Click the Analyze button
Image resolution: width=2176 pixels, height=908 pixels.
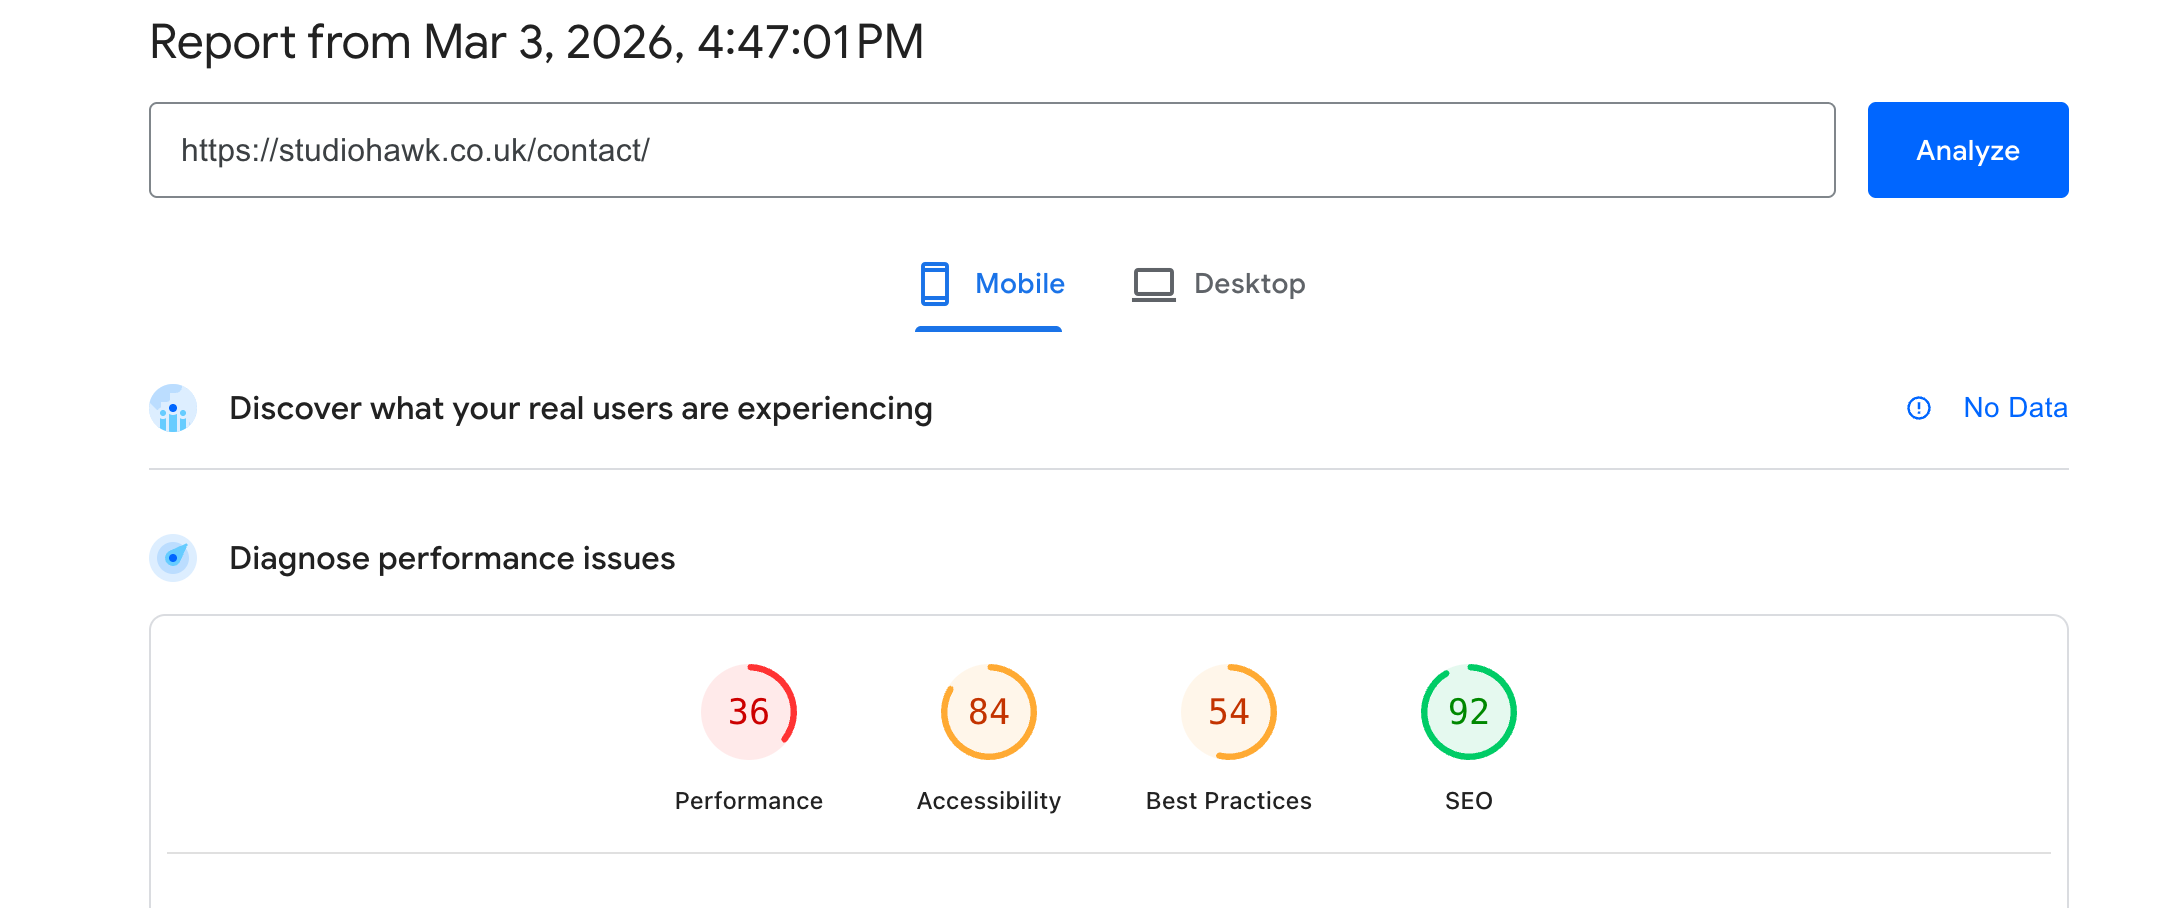[1967, 150]
